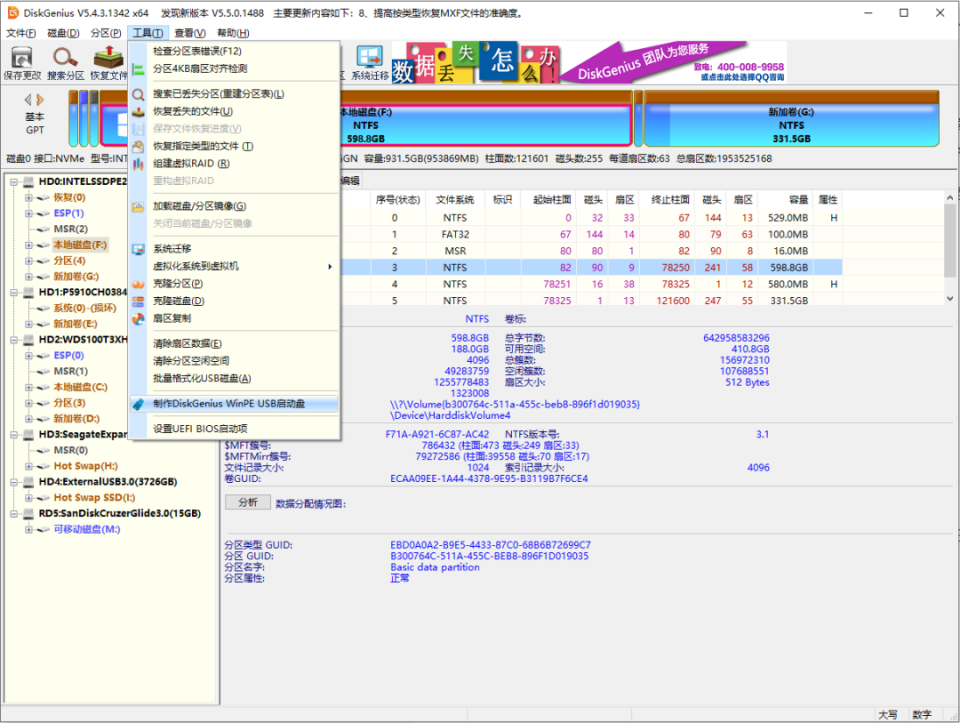Select 新加卷(D:) in the disk tree
Image resolution: width=960 pixels, height=723 pixels.
77,419
